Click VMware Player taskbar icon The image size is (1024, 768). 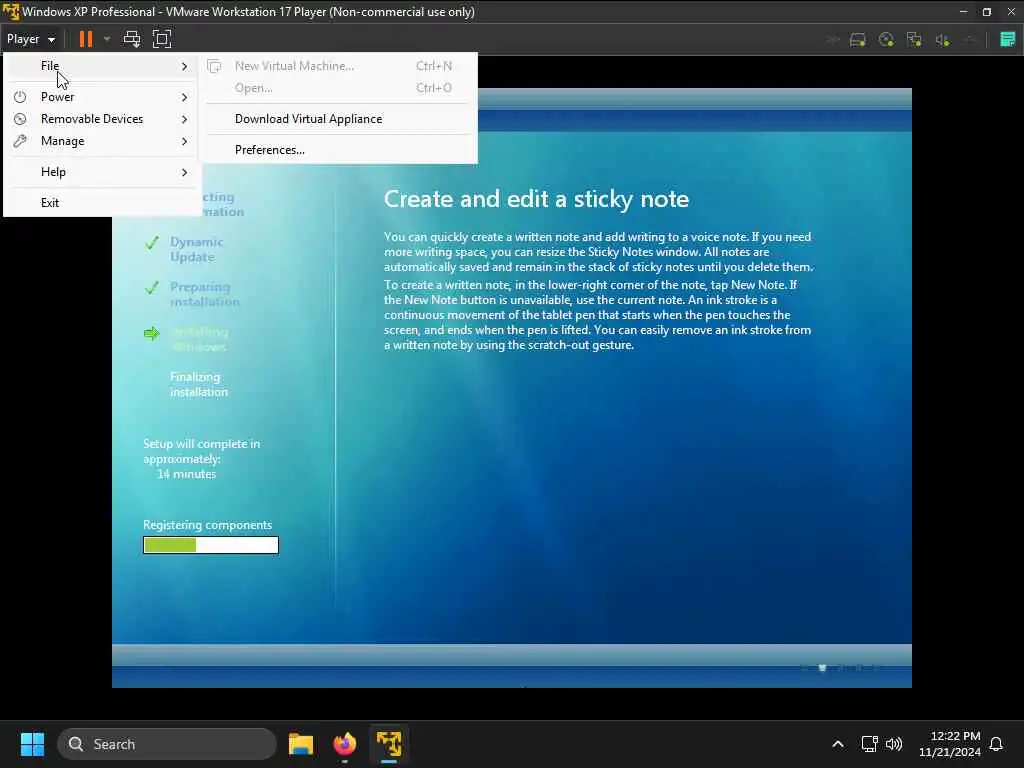coord(389,744)
